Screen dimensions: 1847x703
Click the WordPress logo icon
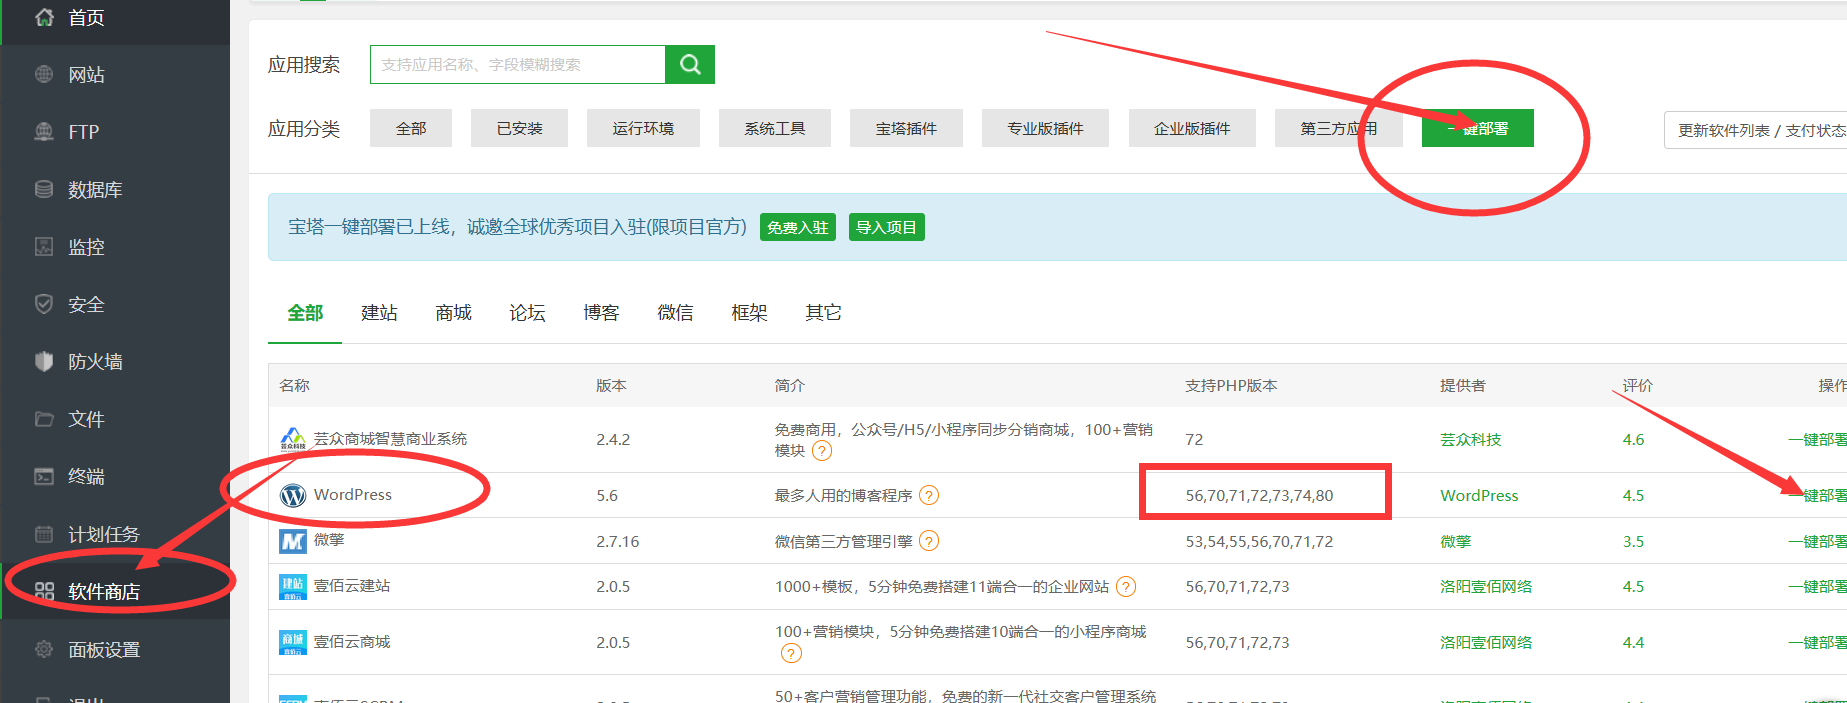[293, 495]
